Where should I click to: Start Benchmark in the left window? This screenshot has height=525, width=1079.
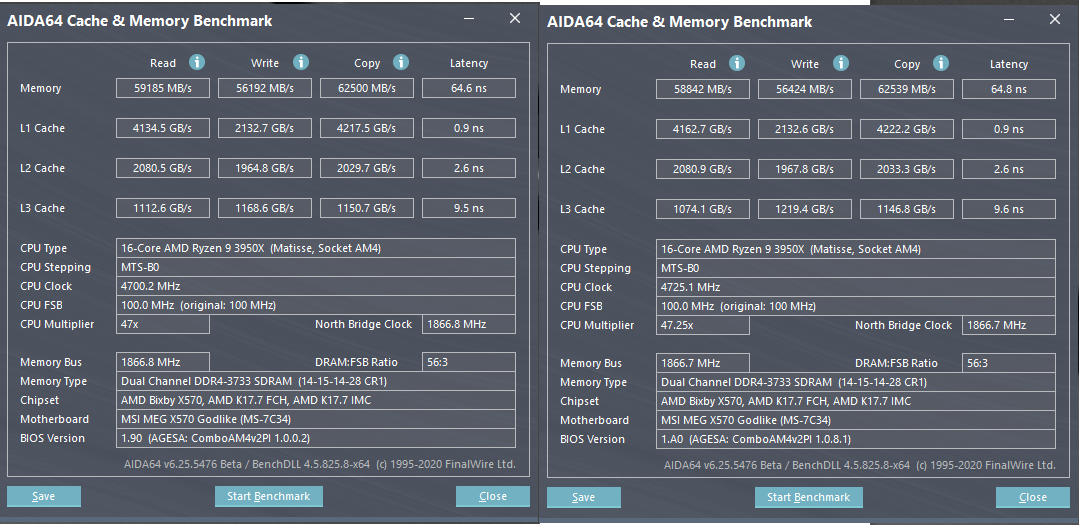pos(268,496)
